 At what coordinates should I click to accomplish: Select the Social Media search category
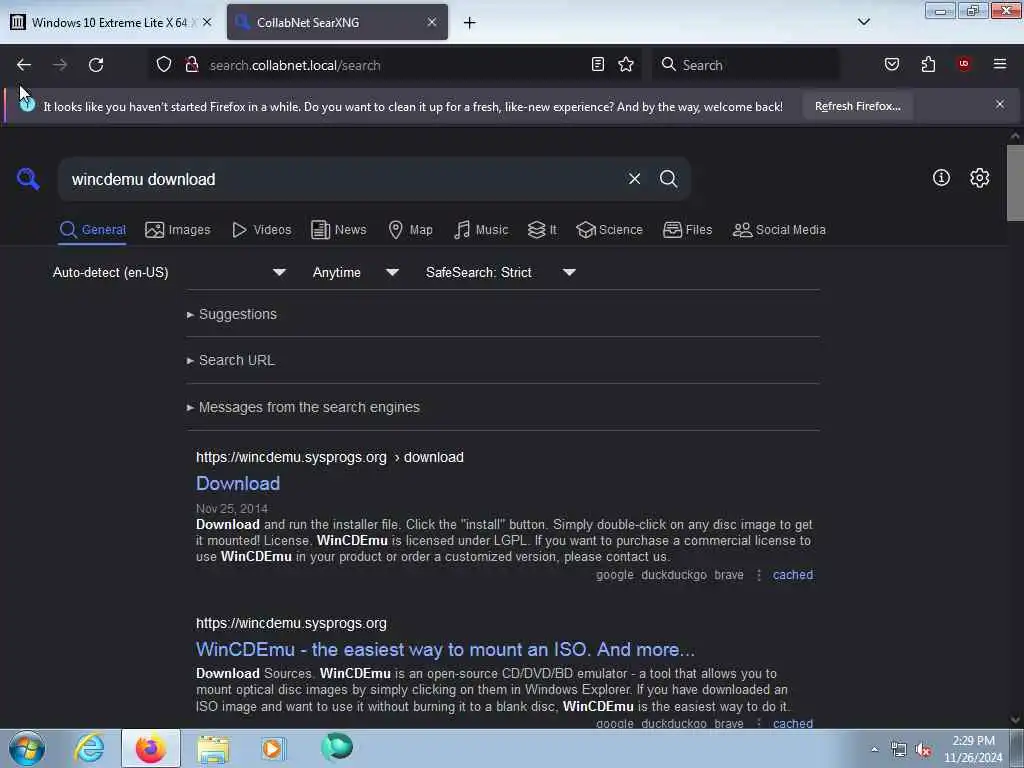779,230
